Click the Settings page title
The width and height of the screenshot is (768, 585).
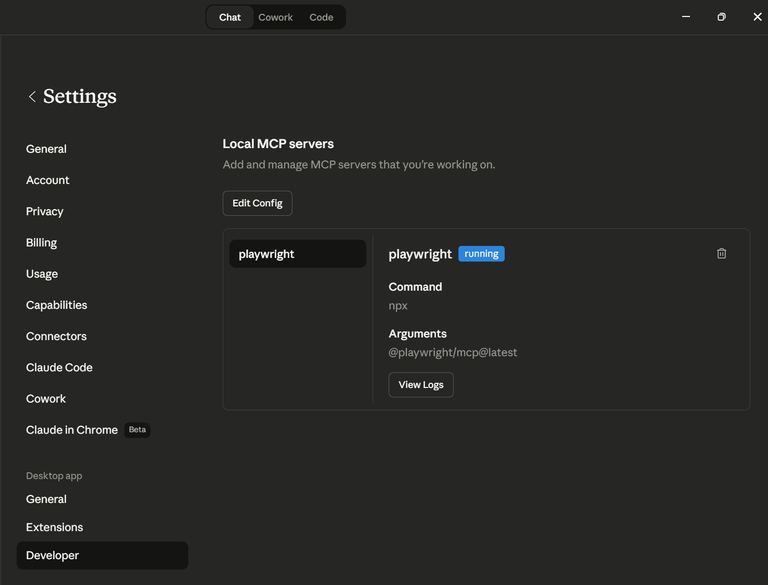tap(79, 97)
